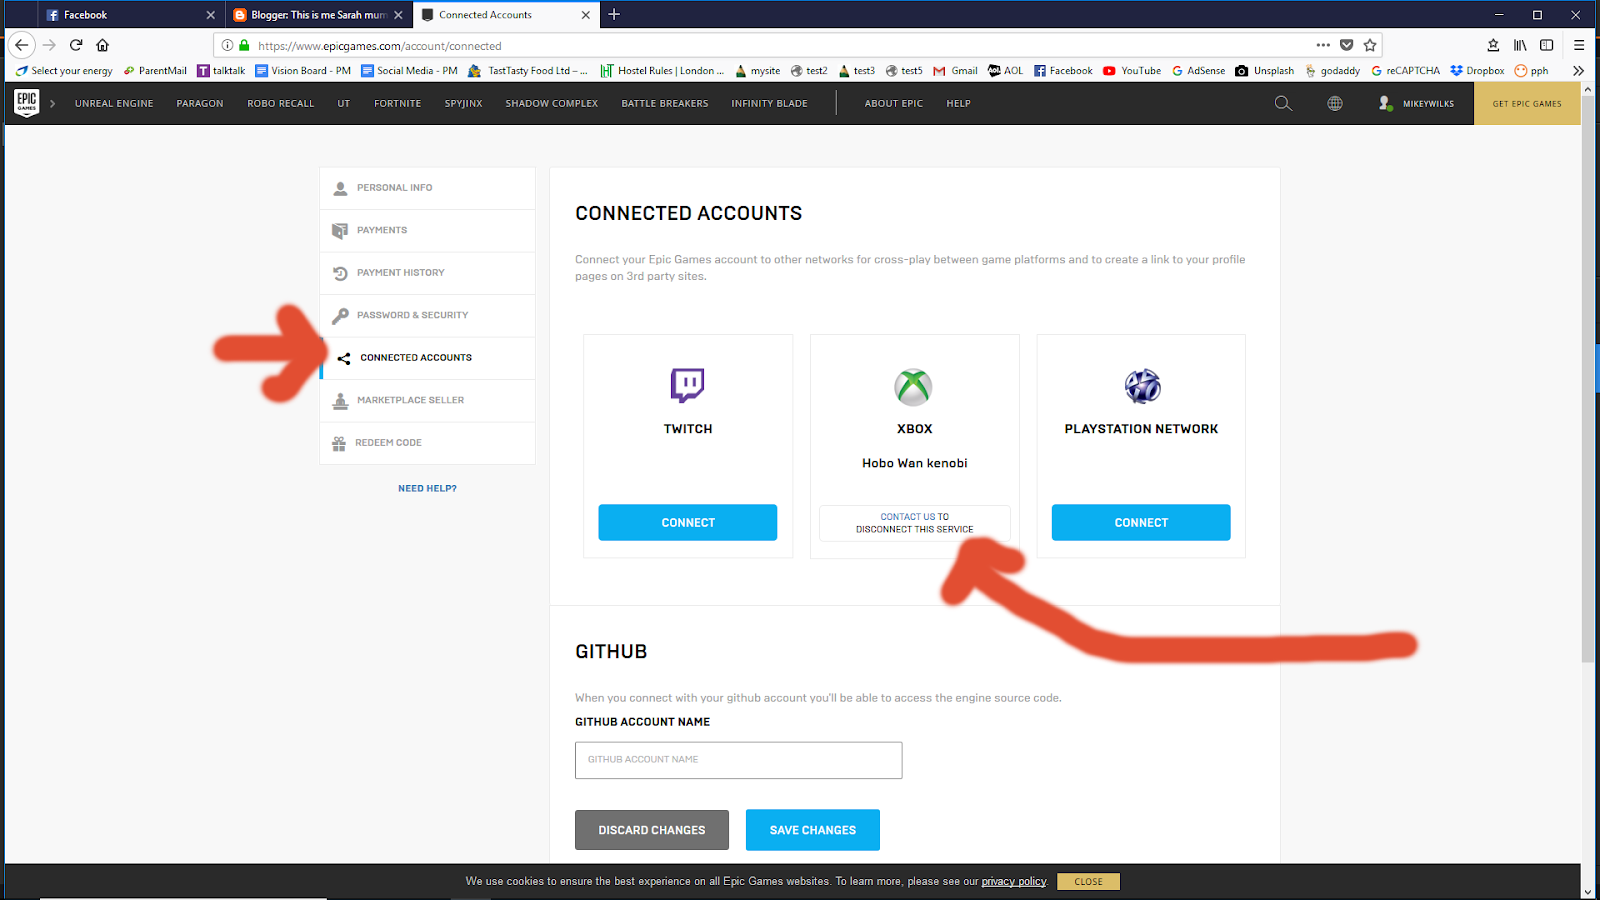Open the downloads toolbar icon
The image size is (1600, 900).
[x=1493, y=45]
